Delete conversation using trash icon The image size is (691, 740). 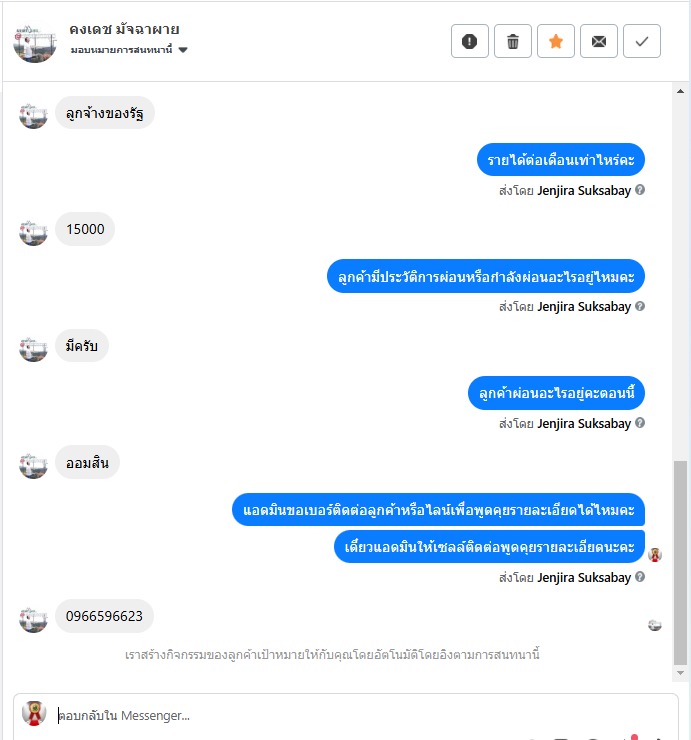(x=513, y=41)
